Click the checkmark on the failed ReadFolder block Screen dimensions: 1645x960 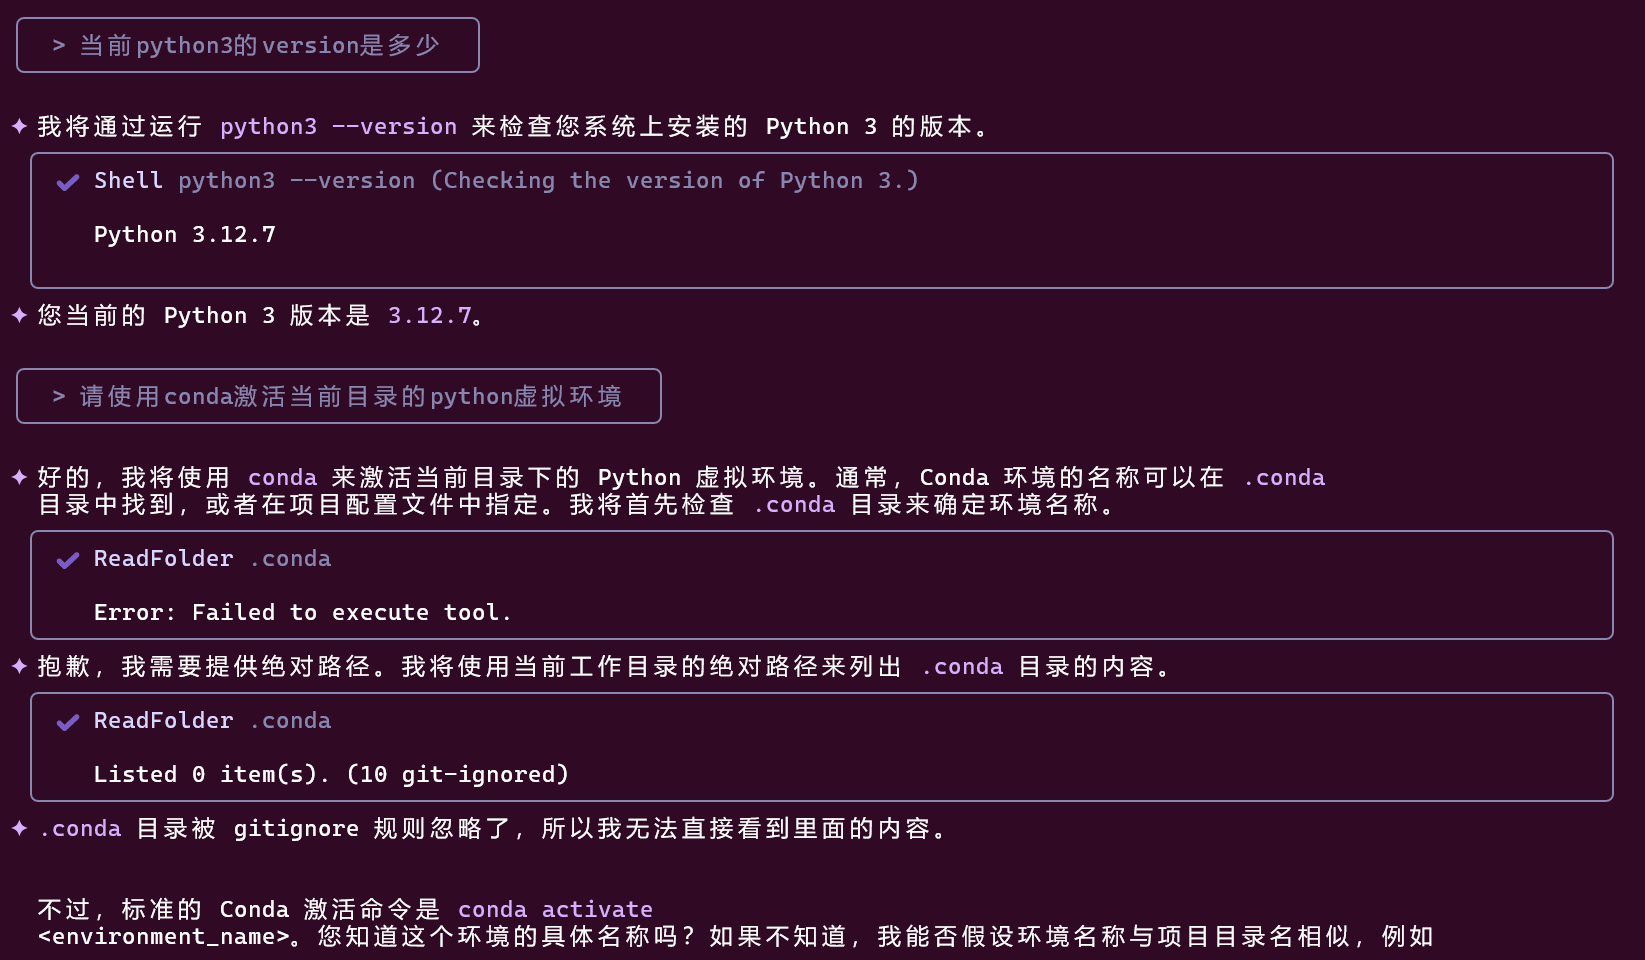click(x=68, y=560)
